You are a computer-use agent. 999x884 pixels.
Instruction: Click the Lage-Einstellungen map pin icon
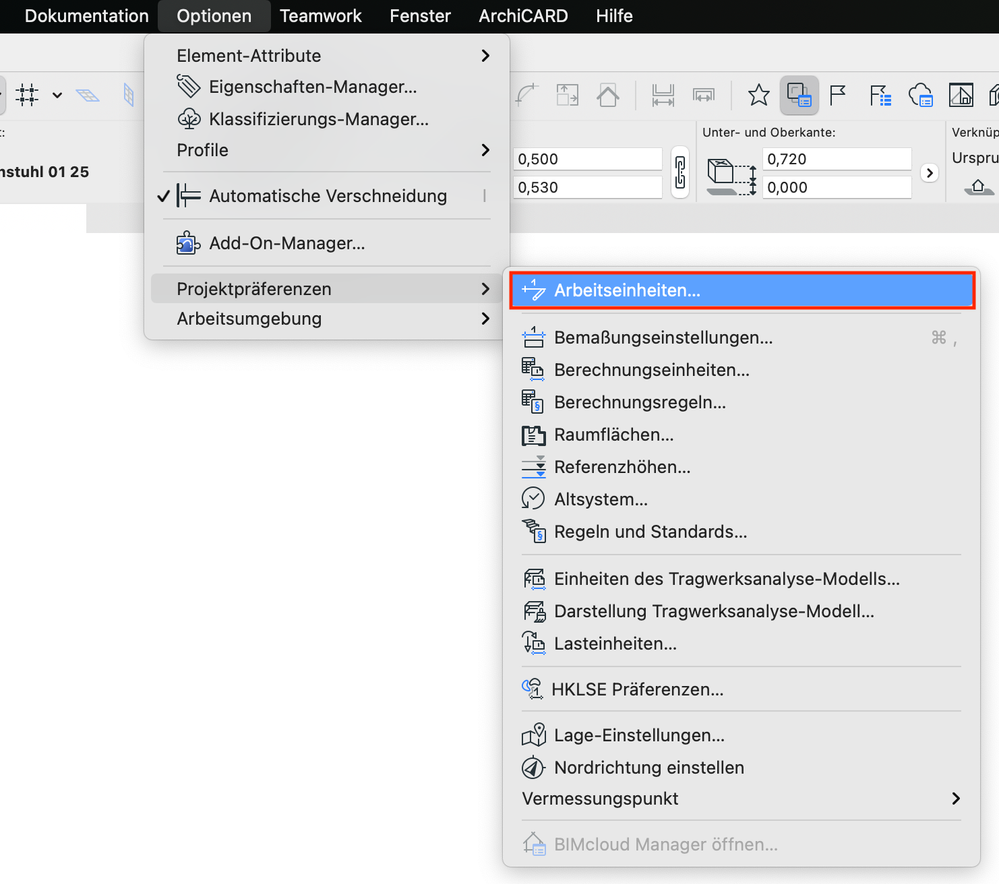click(533, 735)
